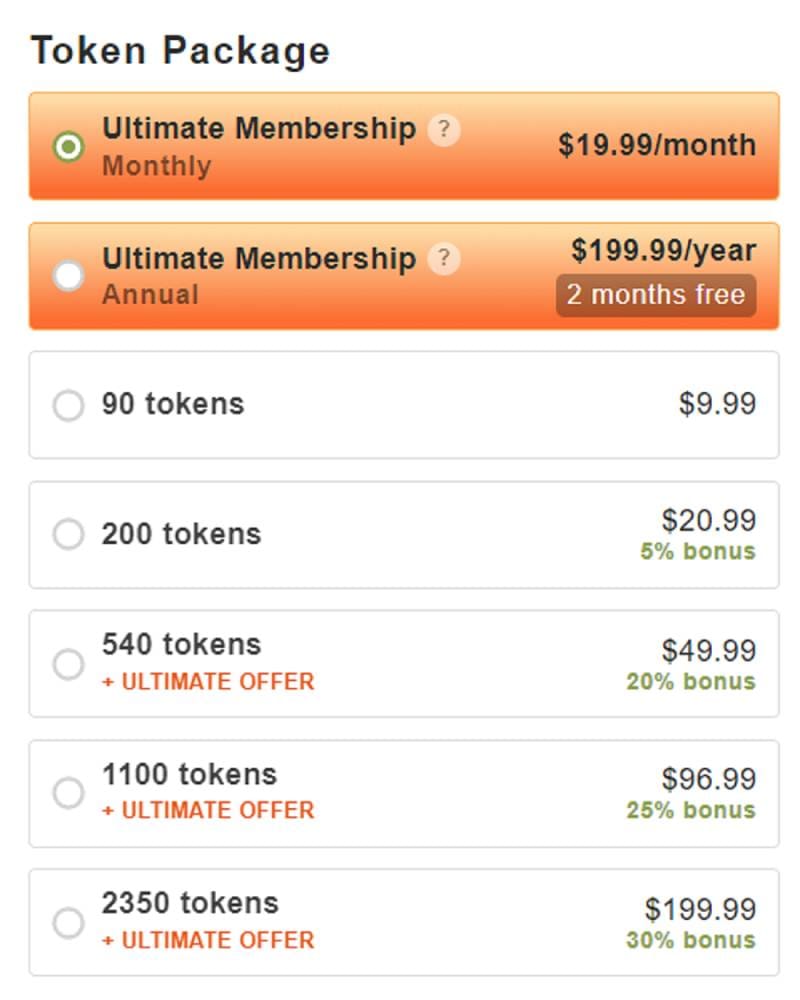Click the ULTIMATE OFFER label under 1100 tokens

tap(210, 810)
